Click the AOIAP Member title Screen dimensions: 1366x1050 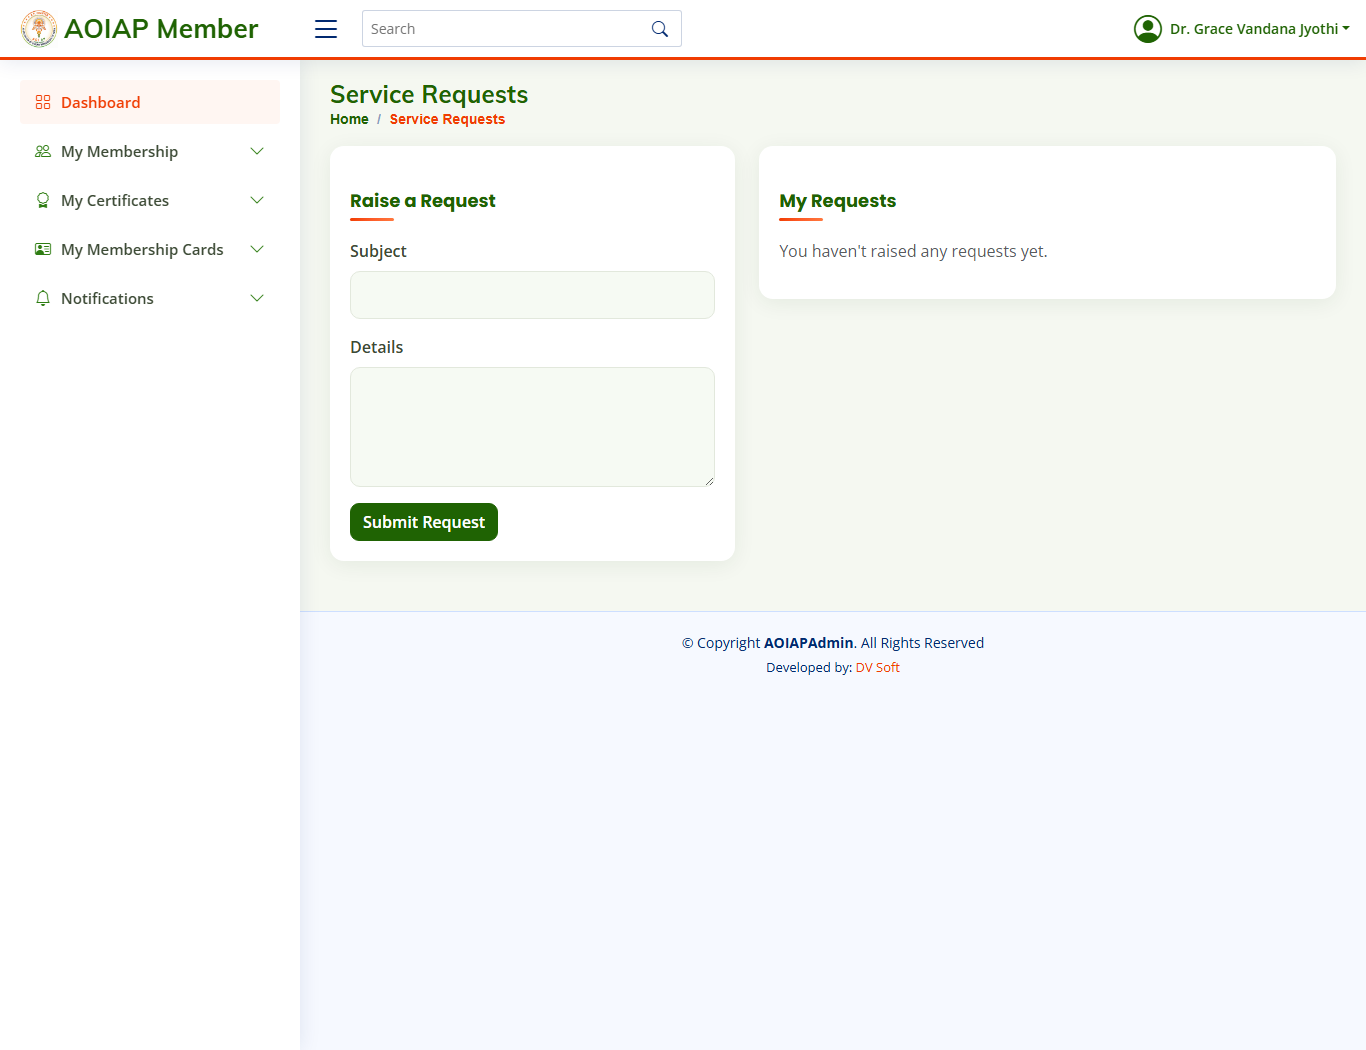click(x=161, y=29)
